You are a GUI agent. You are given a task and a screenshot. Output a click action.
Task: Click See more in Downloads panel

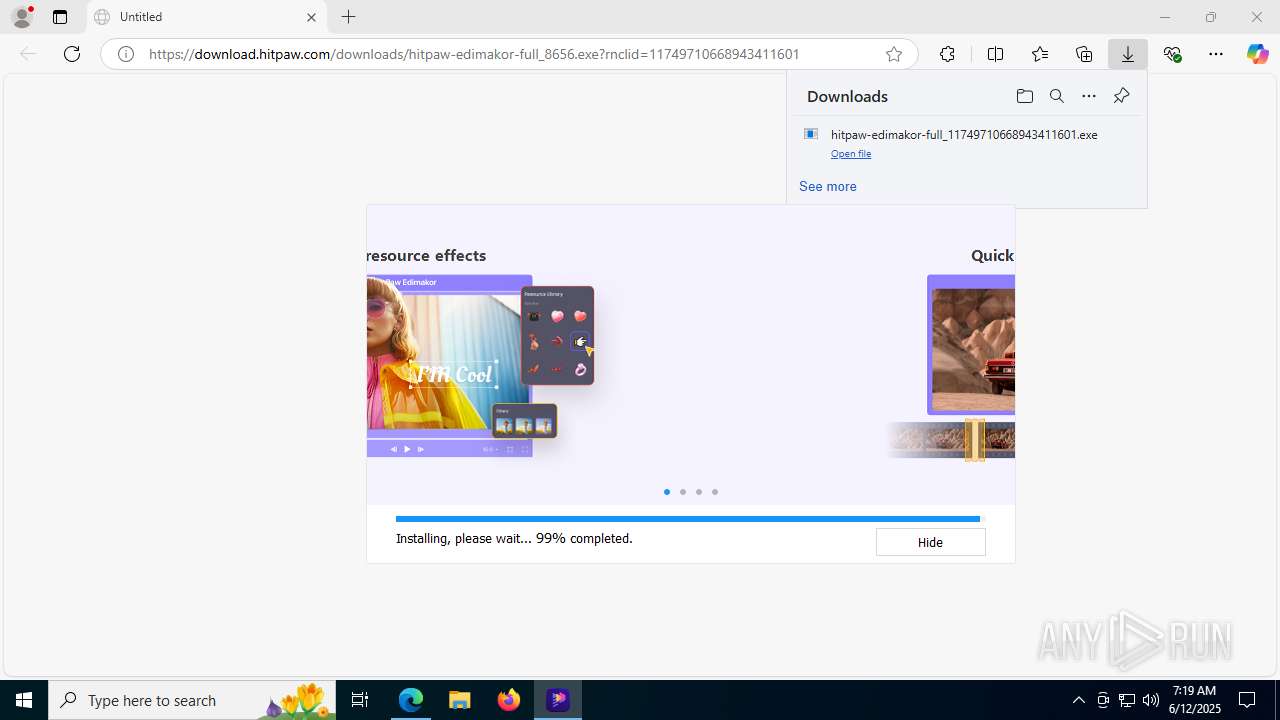(x=828, y=186)
